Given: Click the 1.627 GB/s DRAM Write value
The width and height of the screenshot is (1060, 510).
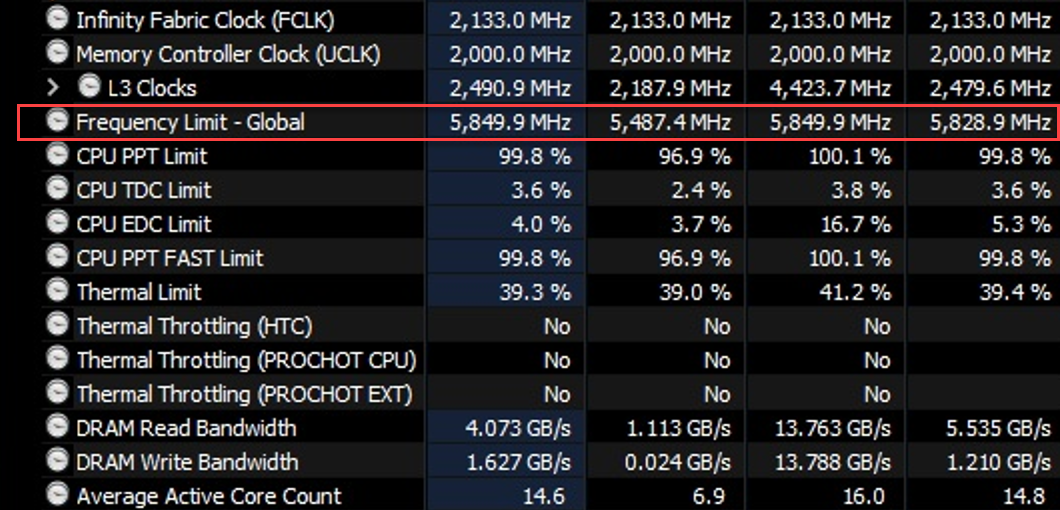Looking at the screenshot, I should coord(519,463).
